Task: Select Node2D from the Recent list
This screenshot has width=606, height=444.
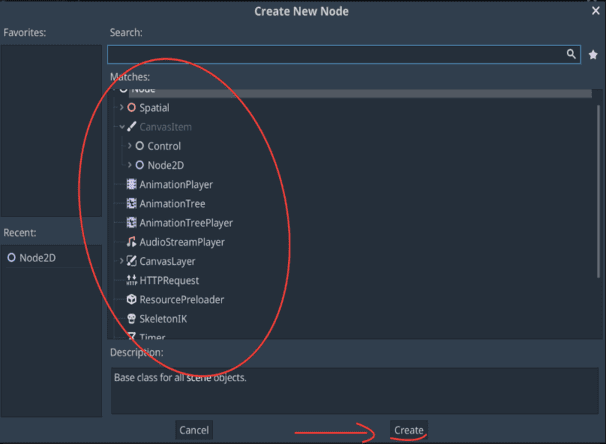Action: tap(39, 257)
